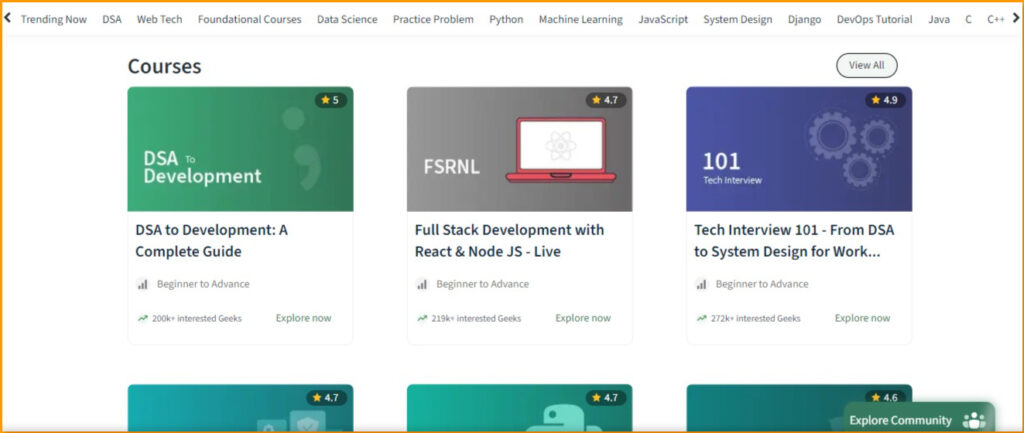The height and width of the screenshot is (433, 1024).
Task: Click the community people icon
Action: click(x=973, y=420)
